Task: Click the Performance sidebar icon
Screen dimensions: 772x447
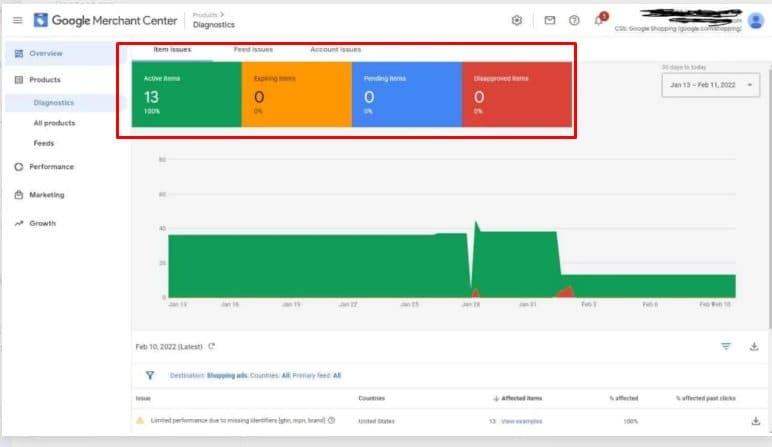Action: (x=19, y=167)
